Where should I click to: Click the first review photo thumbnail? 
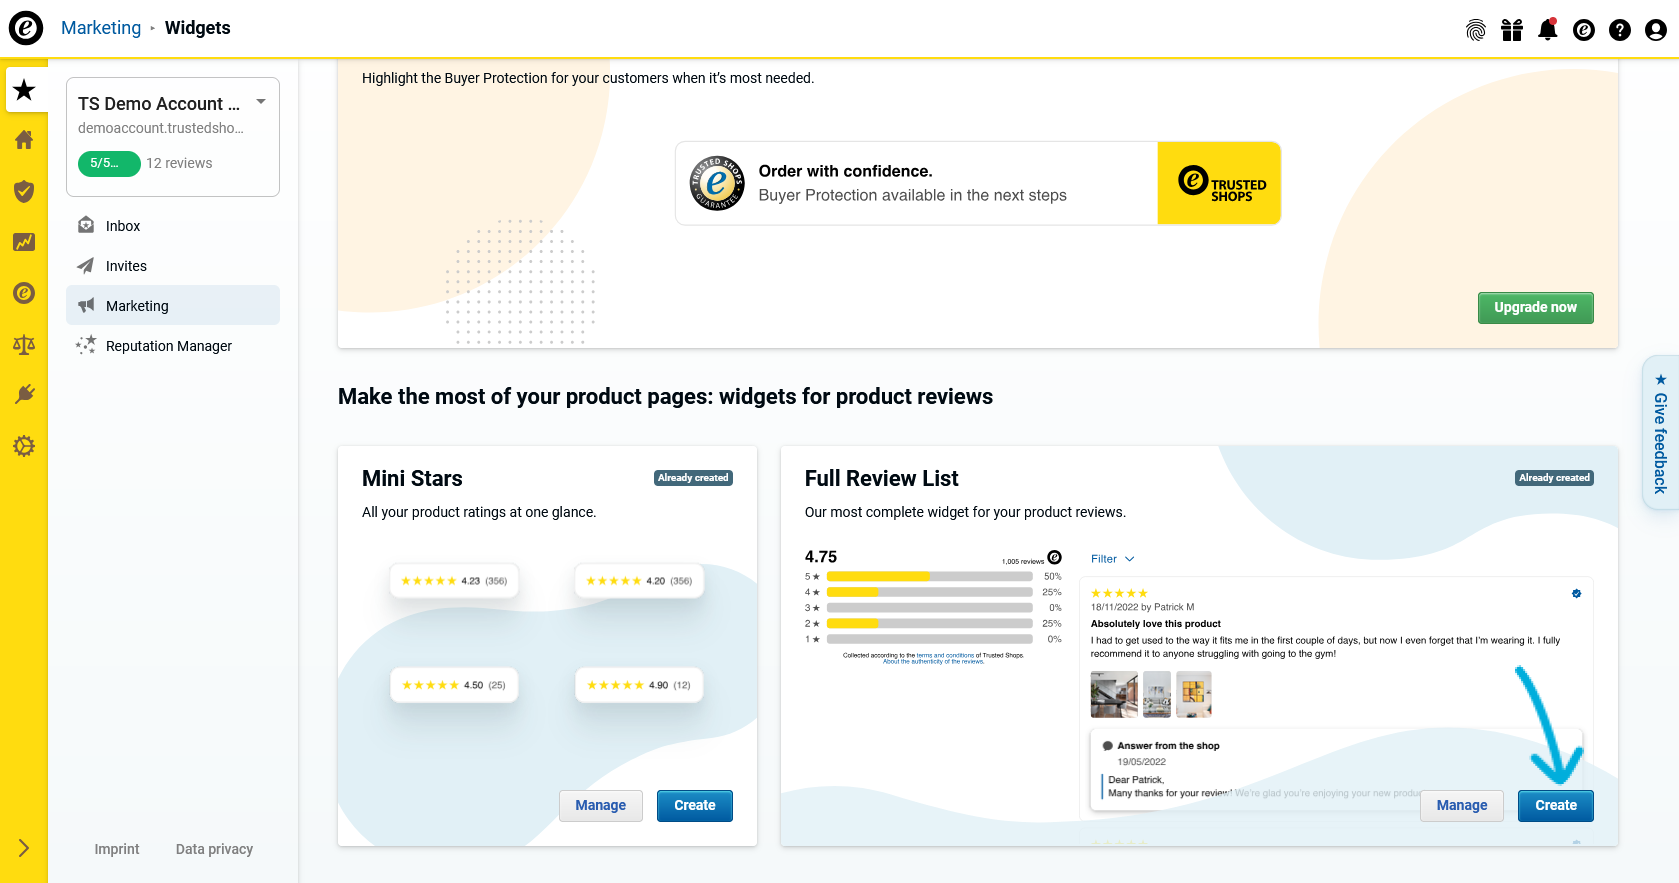point(1114,694)
